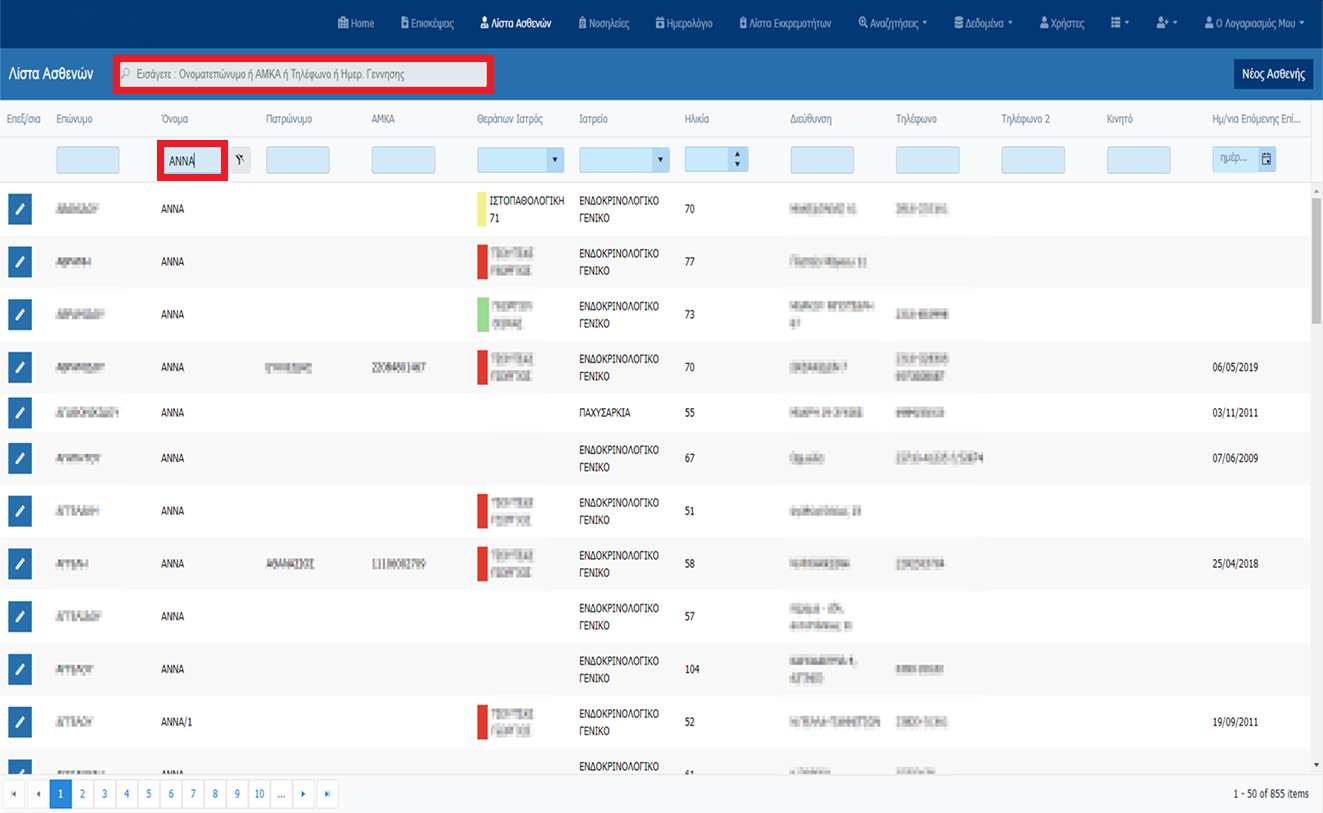
Task: Click the edit pencil icon in the first patient row
Action: coord(20,209)
